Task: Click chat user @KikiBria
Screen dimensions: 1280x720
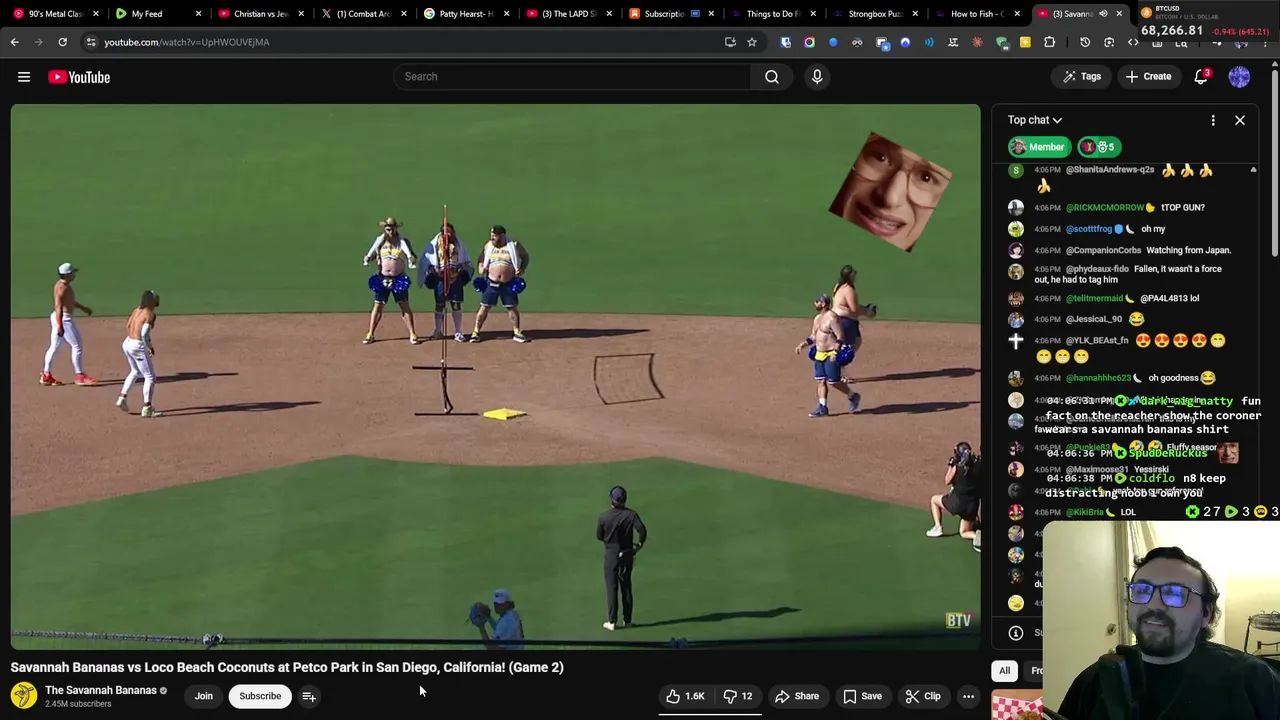Action: [1085, 512]
